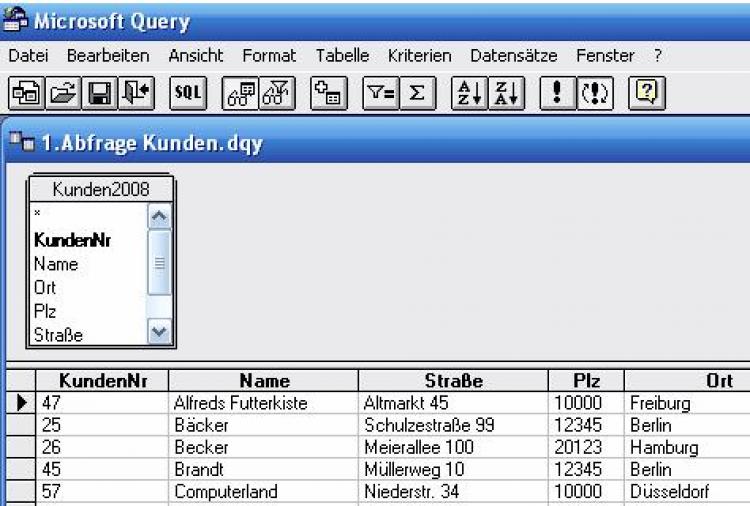Select the KundenNr field in Kunden2008
The width and height of the screenshot is (750, 506).
pyautogui.click(x=72, y=240)
